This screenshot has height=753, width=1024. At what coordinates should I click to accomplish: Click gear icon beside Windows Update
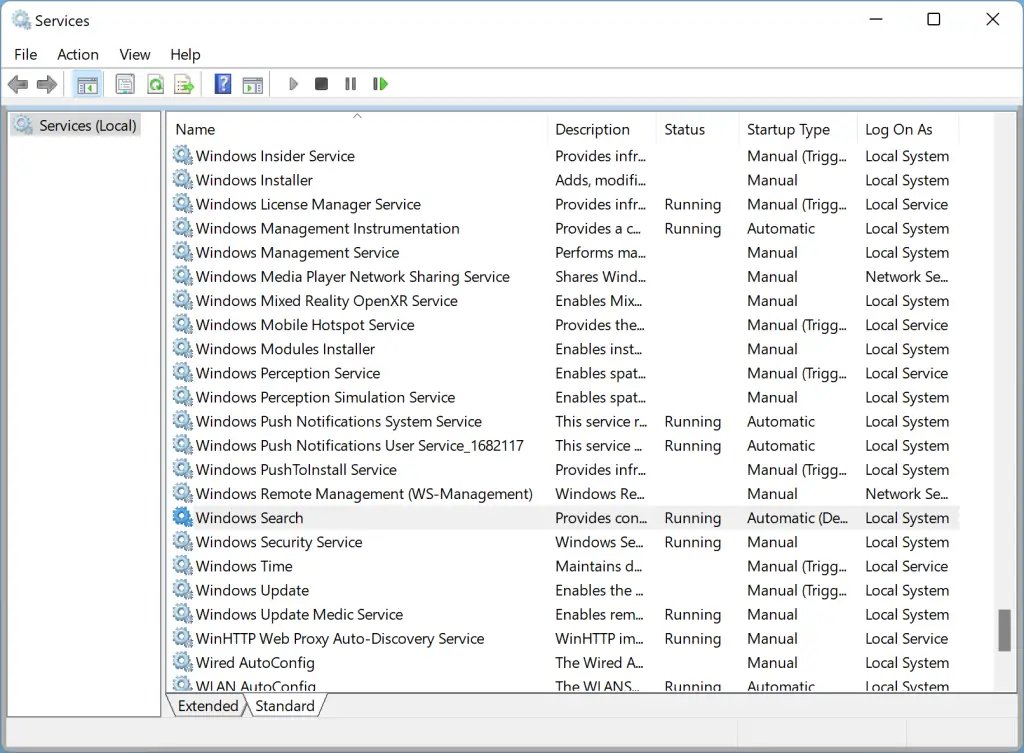(x=183, y=590)
